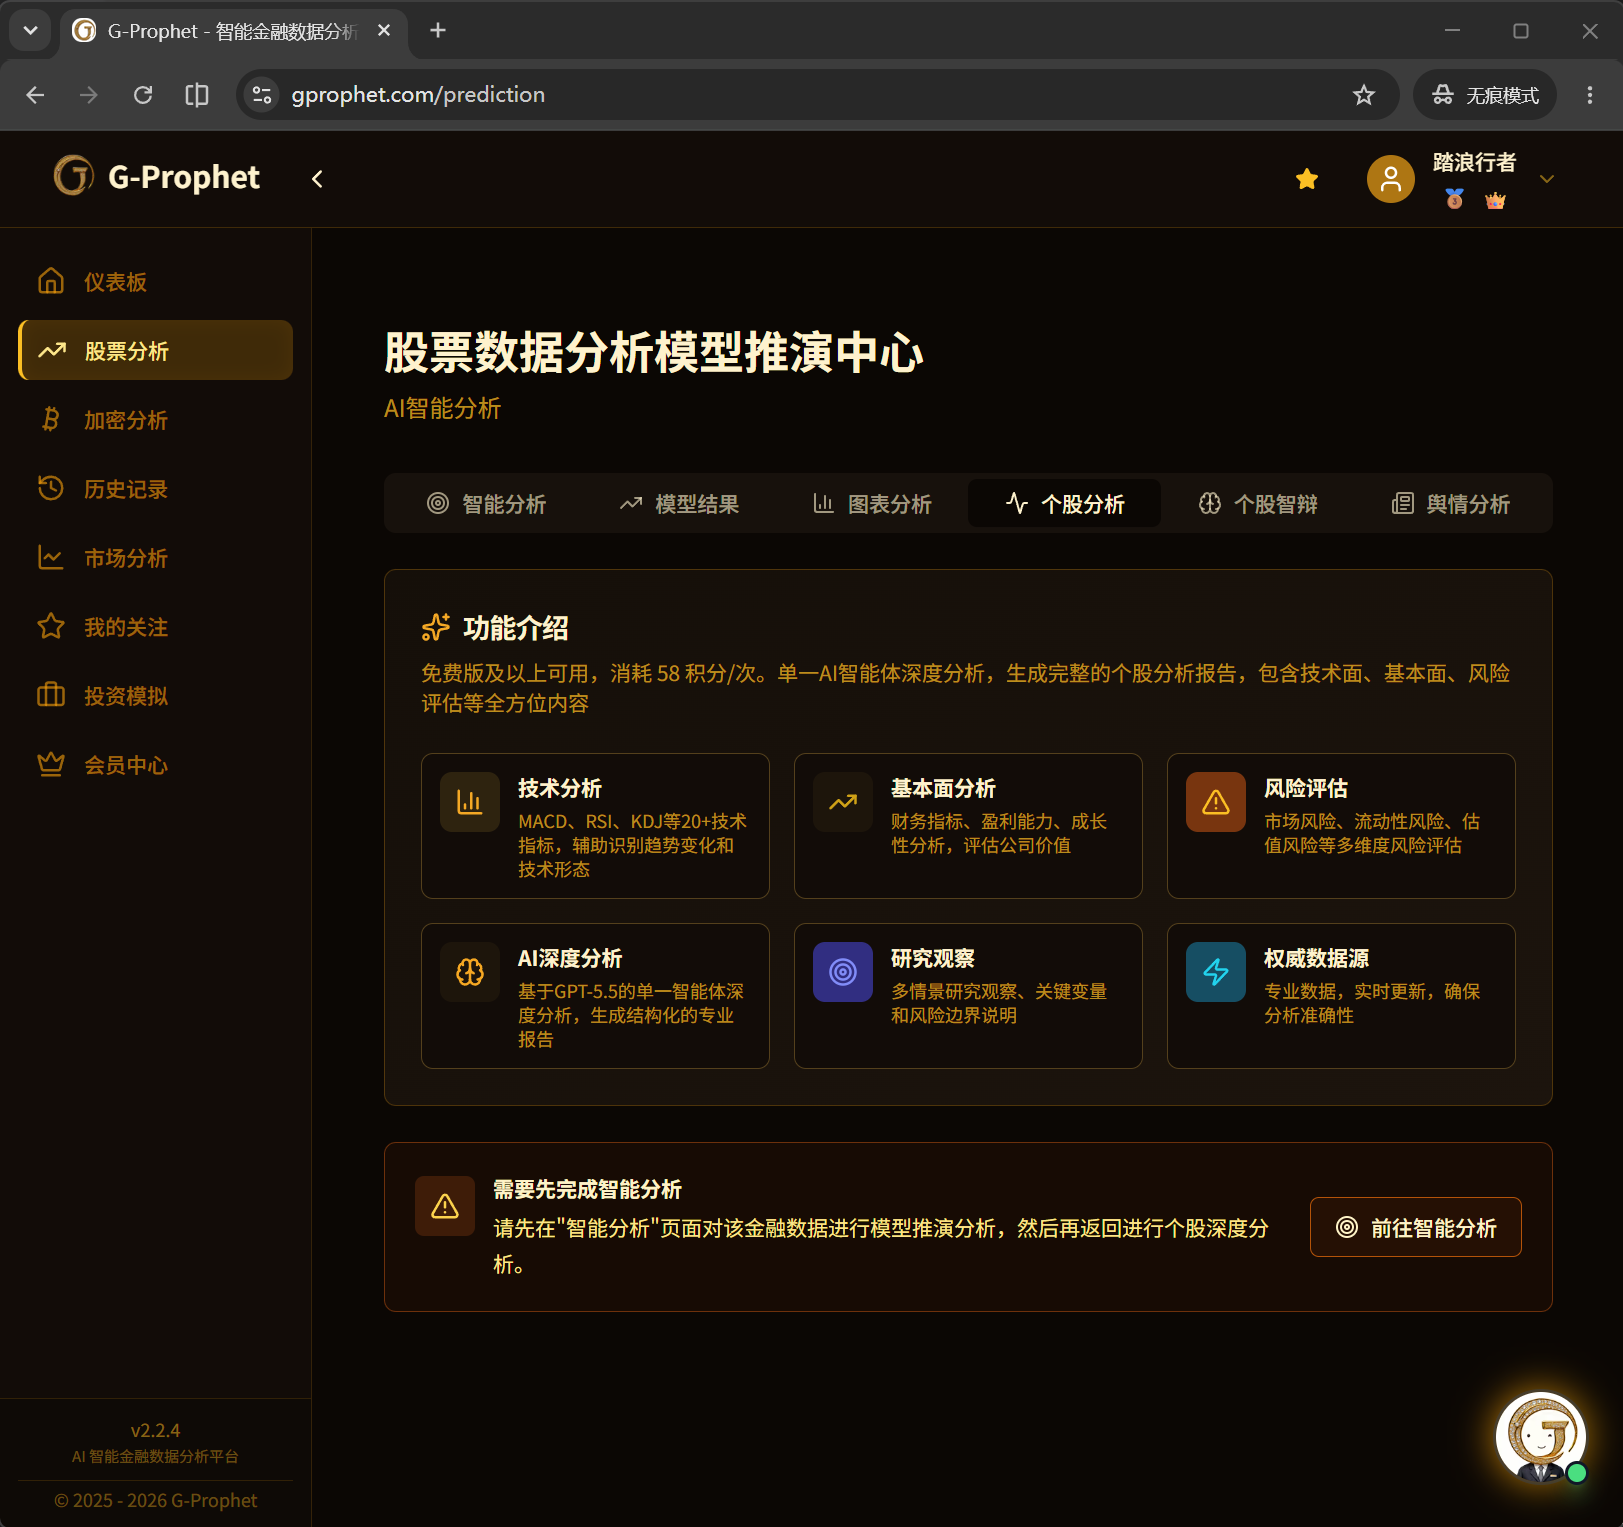Click the 研究观察 target icon

pyautogui.click(x=842, y=972)
